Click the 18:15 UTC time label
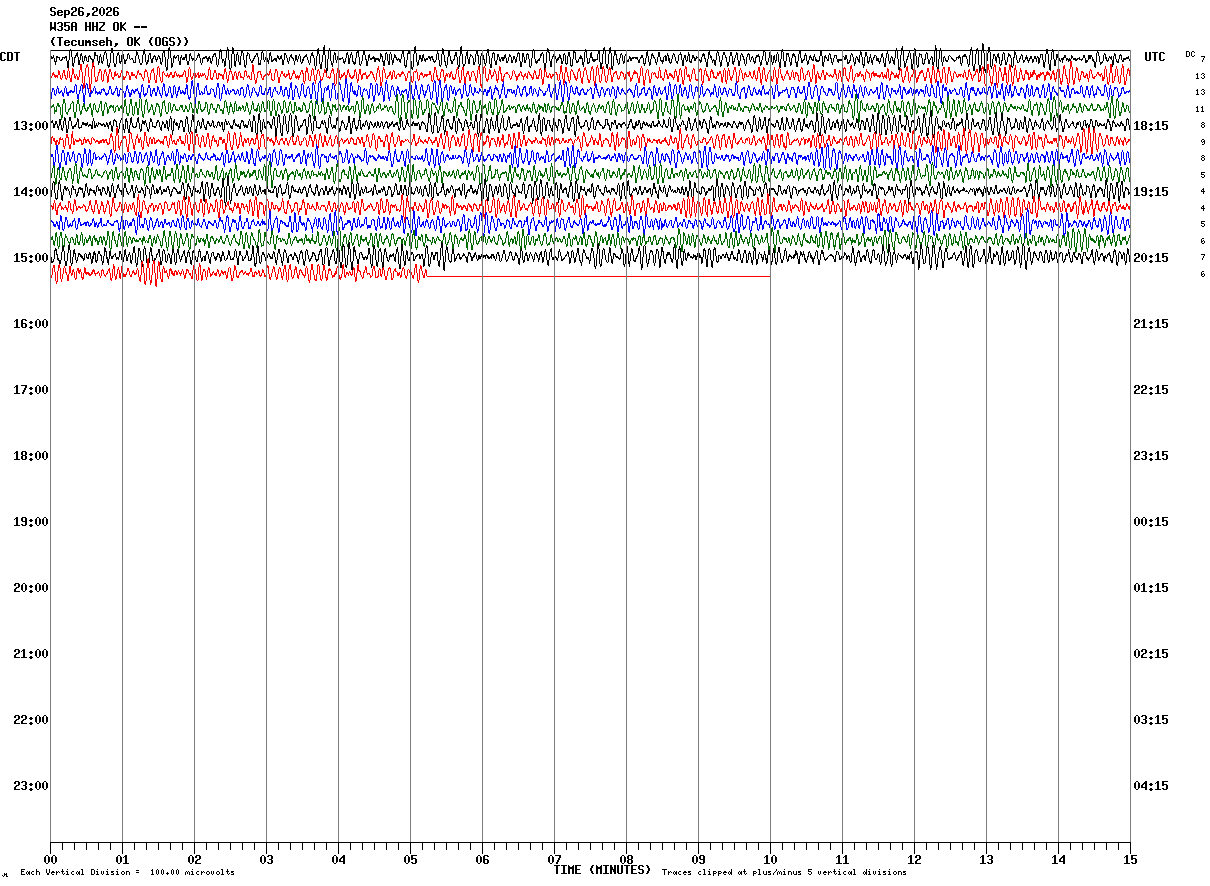1210x886 pixels. [x=1150, y=126]
